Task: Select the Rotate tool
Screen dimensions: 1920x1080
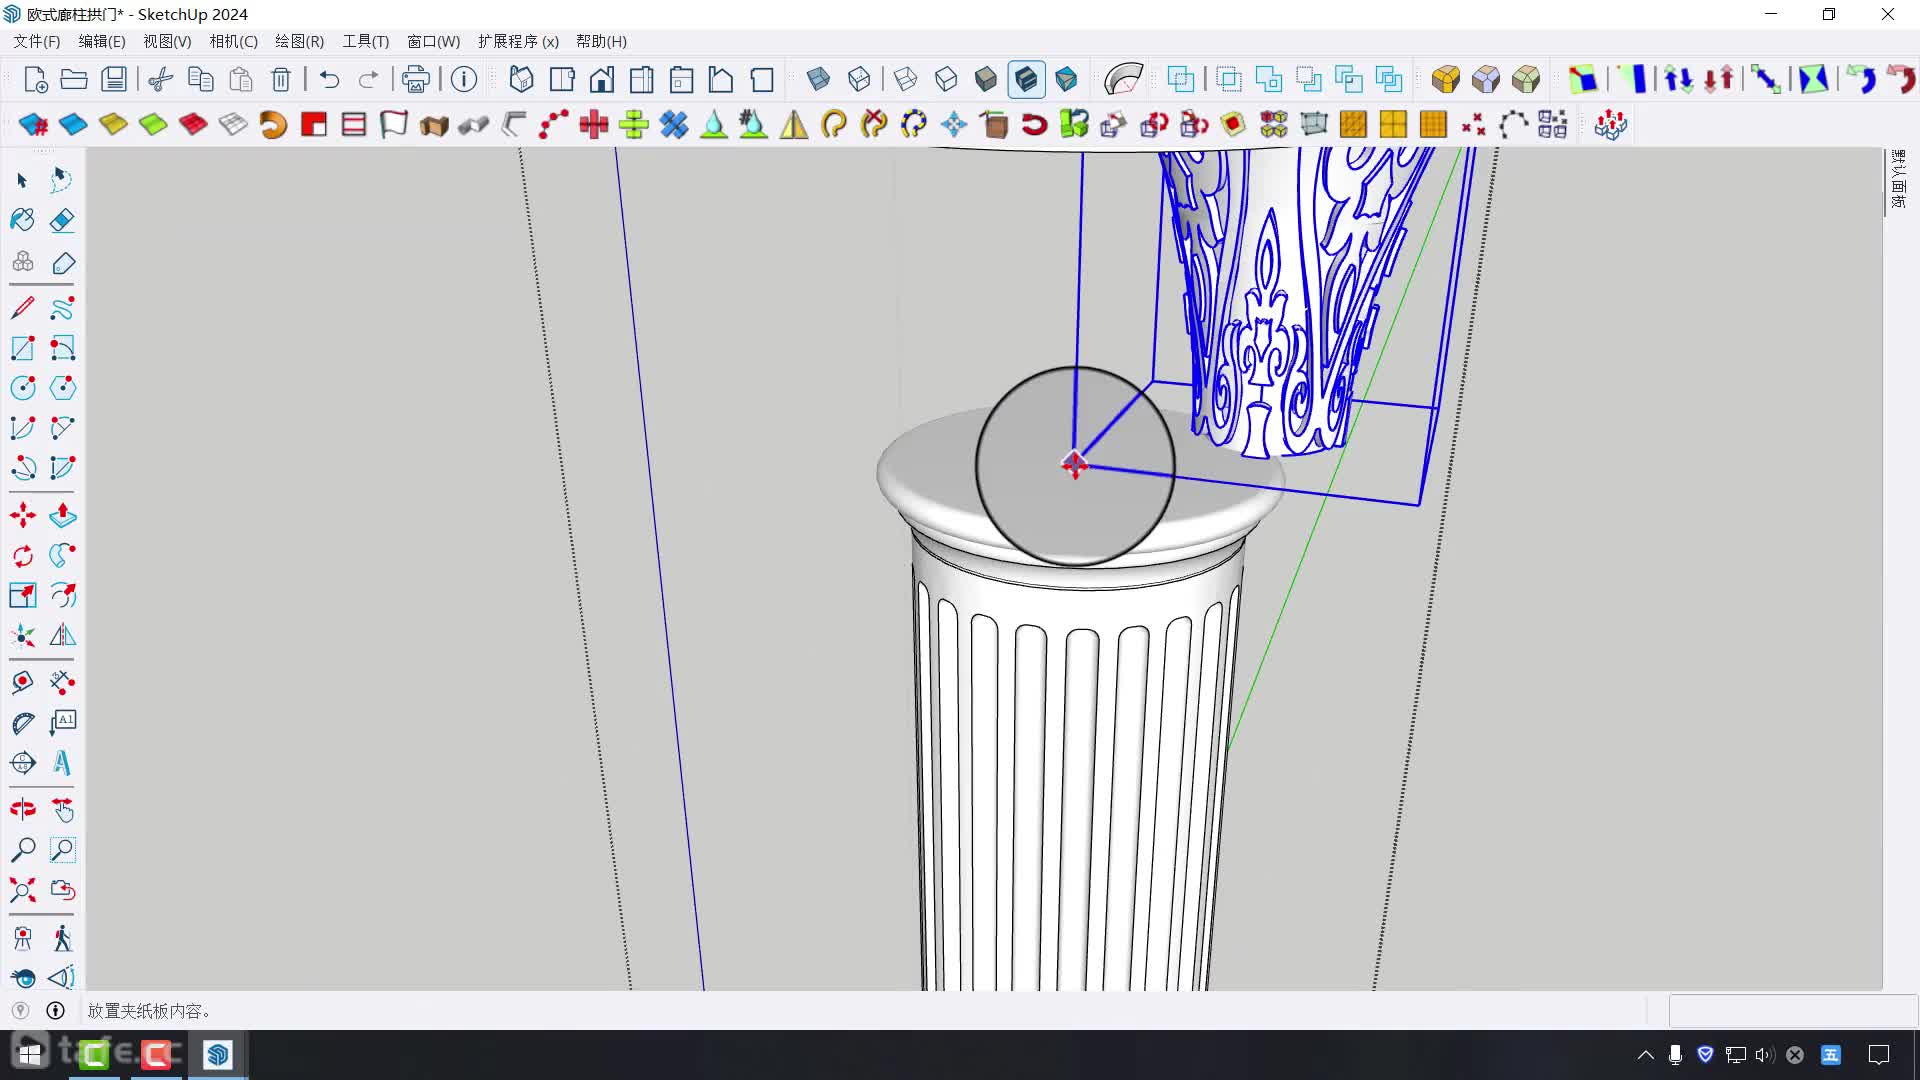Action: coord(22,556)
